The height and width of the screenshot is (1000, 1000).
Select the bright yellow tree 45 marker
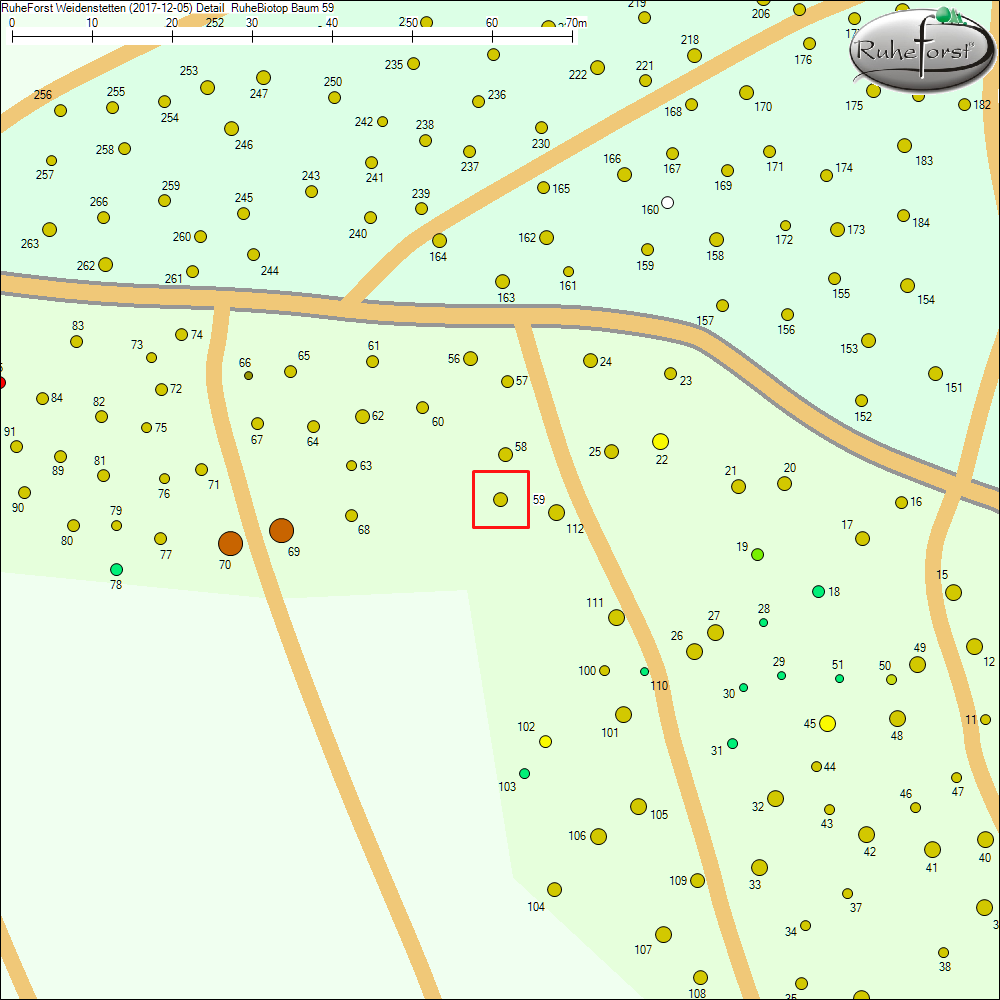827,723
